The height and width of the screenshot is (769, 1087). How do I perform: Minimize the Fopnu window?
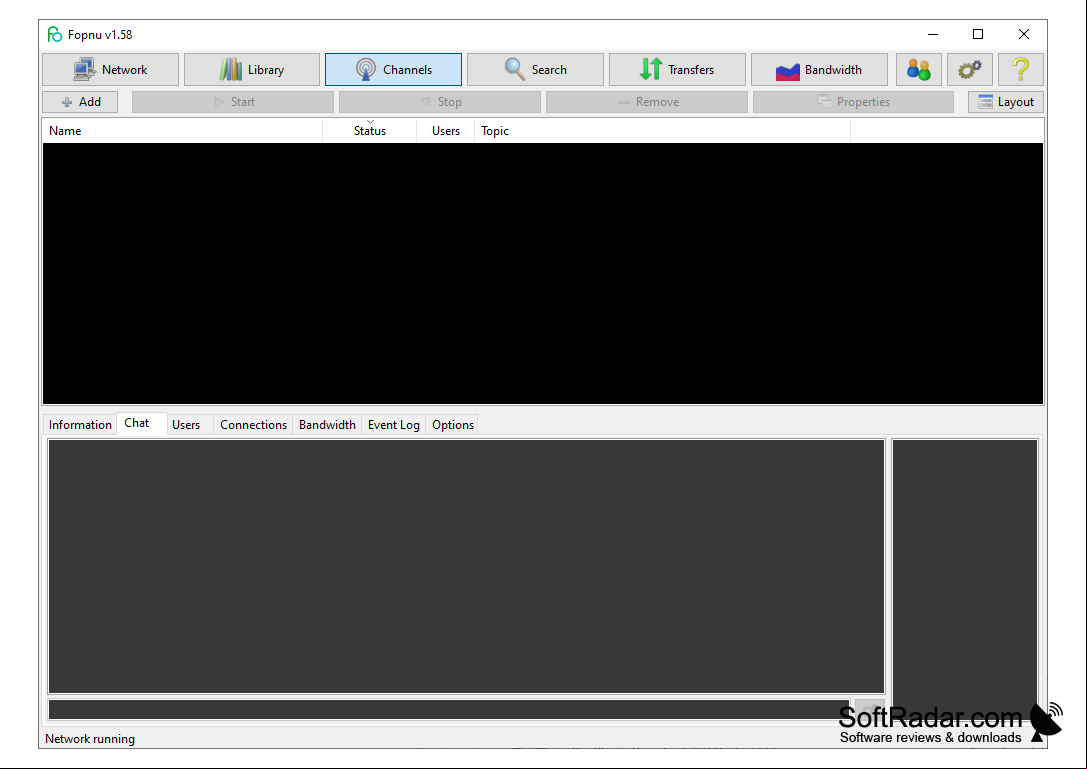(933, 34)
